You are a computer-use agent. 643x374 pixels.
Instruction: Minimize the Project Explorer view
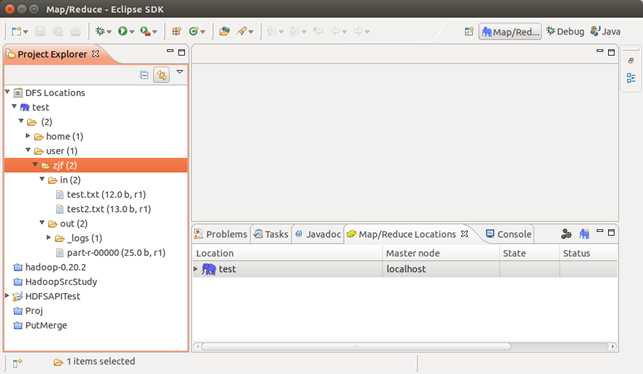click(170, 51)
